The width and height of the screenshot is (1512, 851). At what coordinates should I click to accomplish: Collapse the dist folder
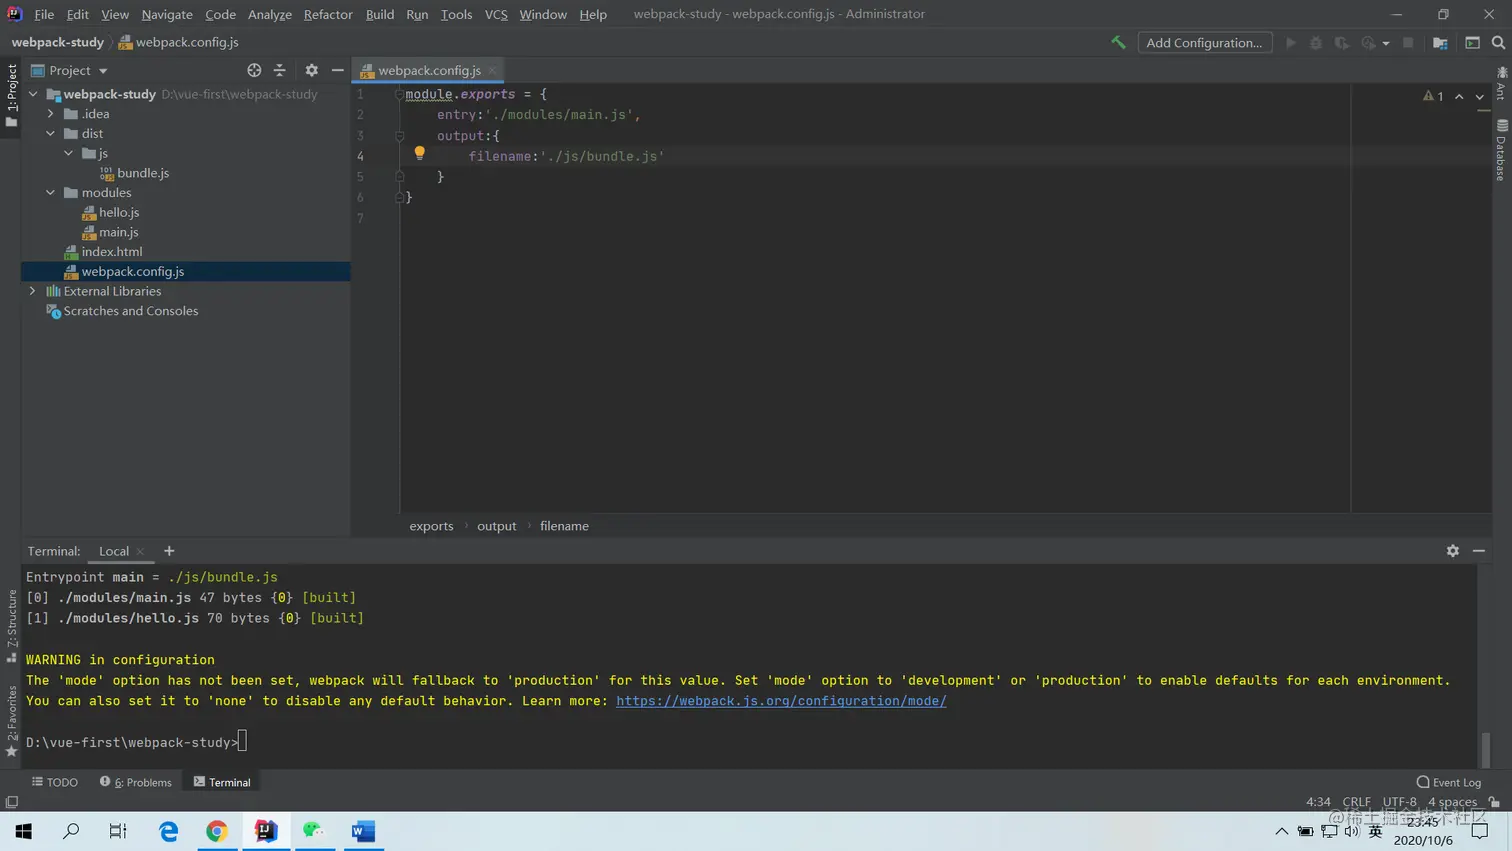51,133
